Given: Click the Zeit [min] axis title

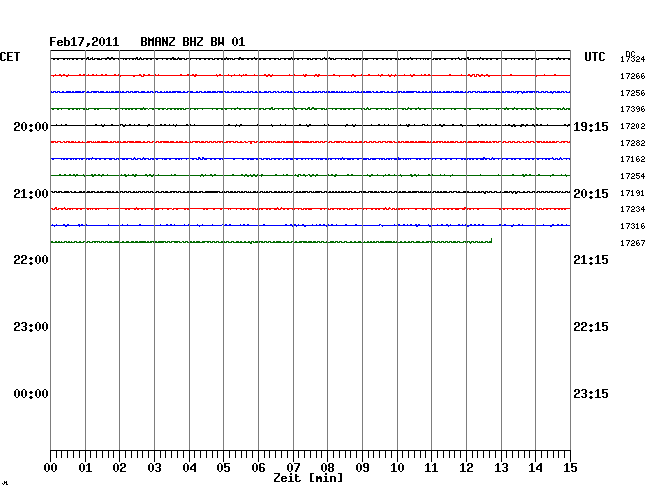Looking at the screenshot, I should pos(308,478).
